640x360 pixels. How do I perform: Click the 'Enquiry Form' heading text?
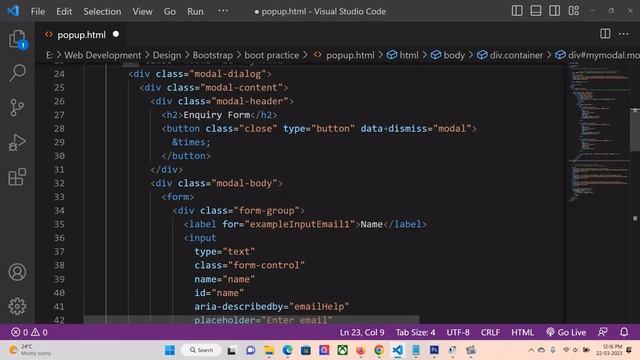(x=216, y=115)
